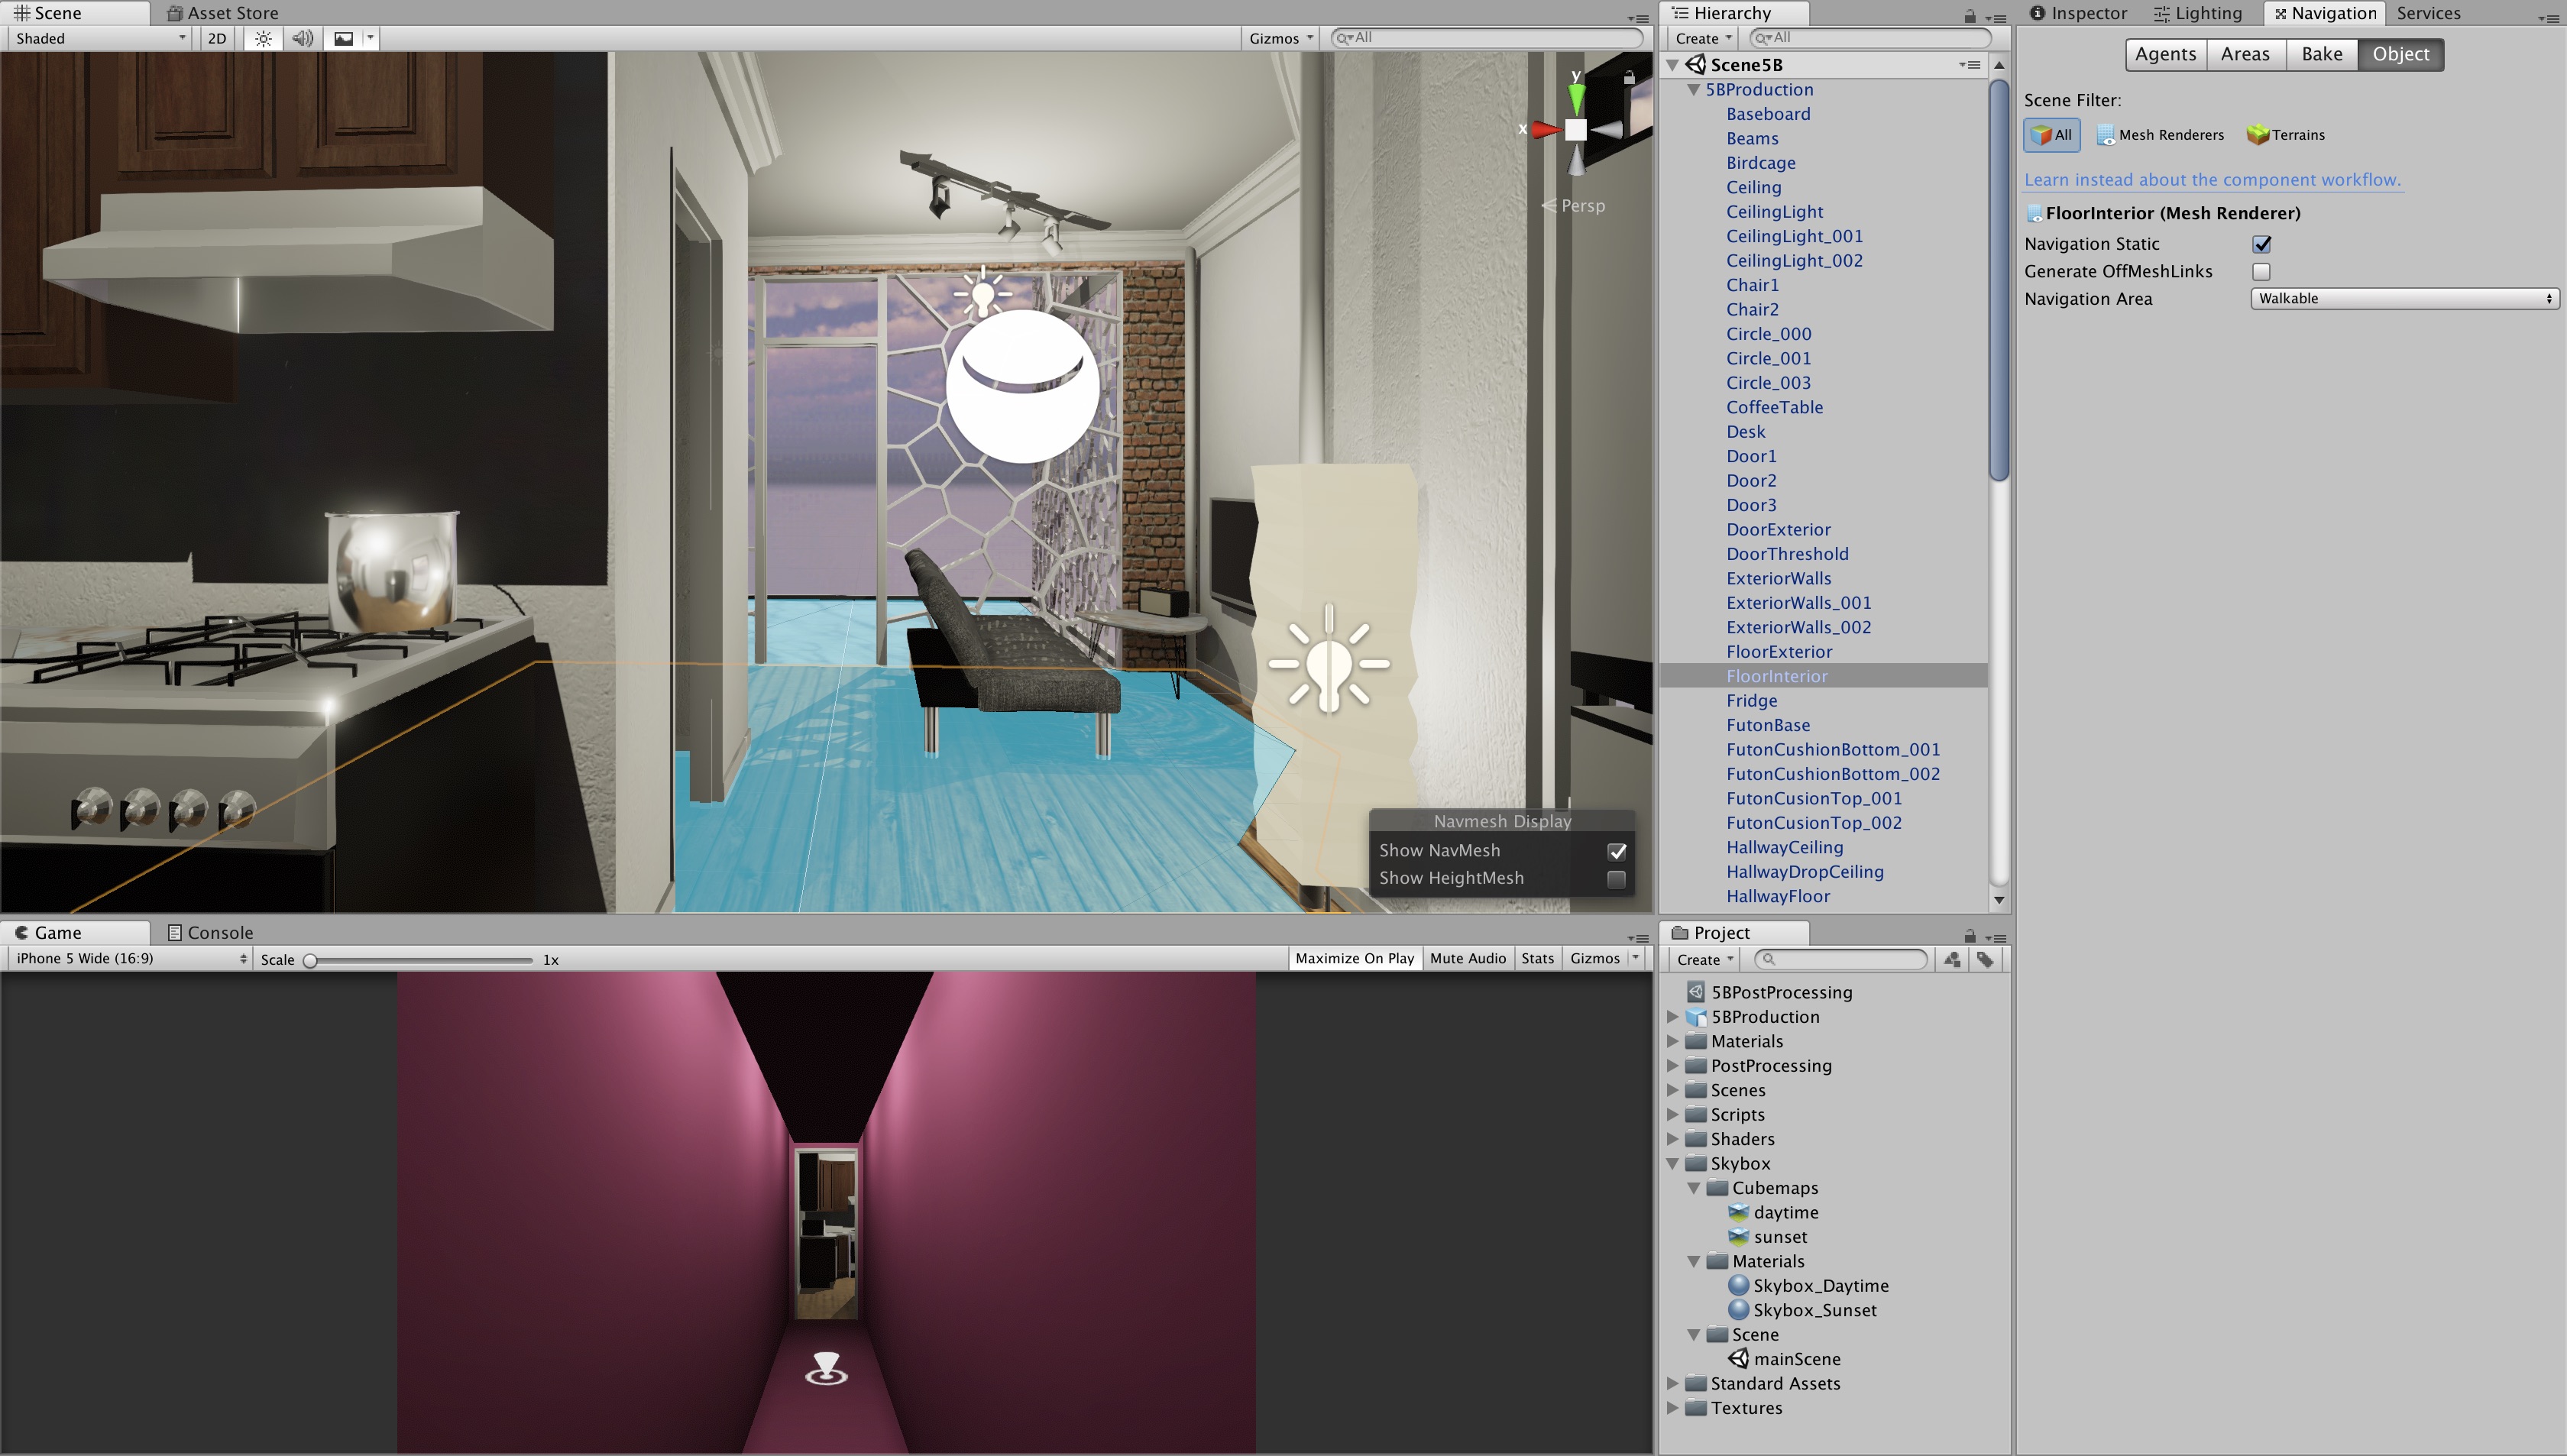Switch to the Bake tab
The image size is (2567, 1456).
click(2321, 54)
